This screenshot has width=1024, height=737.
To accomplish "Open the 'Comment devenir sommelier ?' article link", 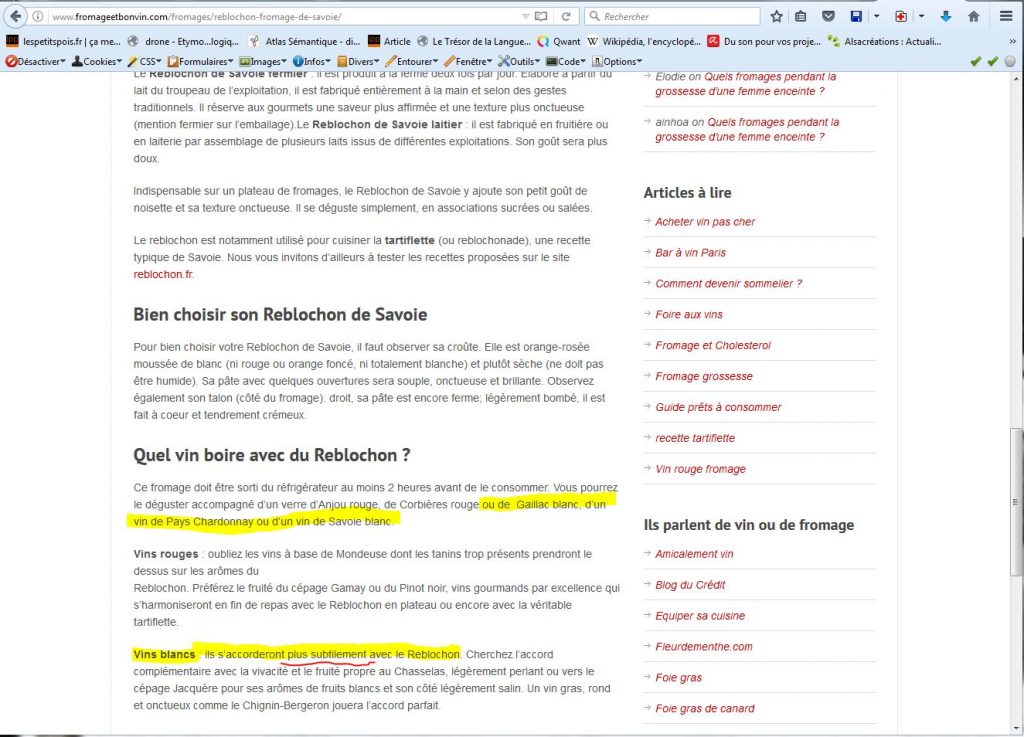I will coord(728,284).
